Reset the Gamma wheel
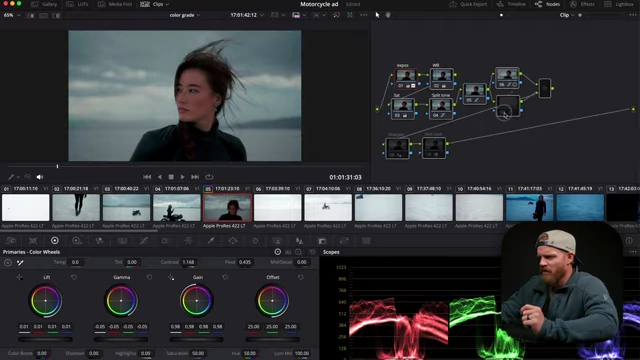640x360 pixels. point(149,277)
